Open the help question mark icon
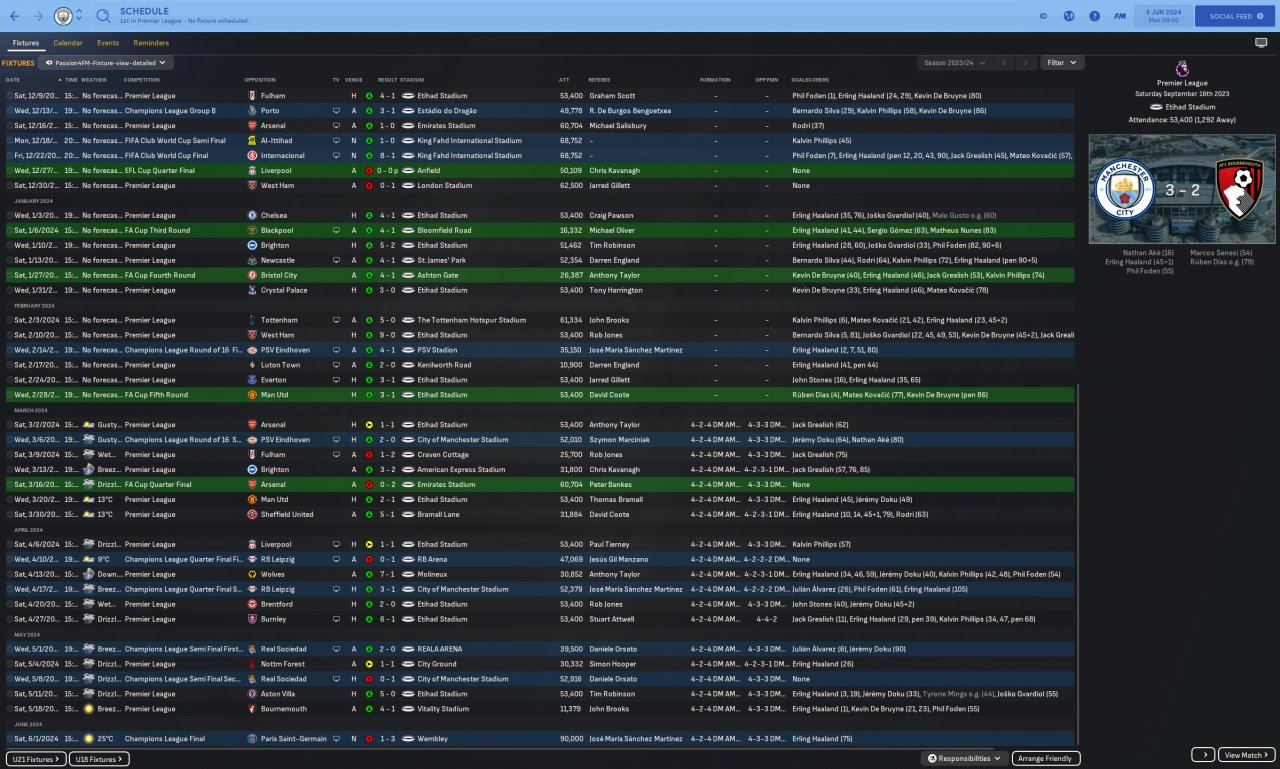 (1095, 16)
